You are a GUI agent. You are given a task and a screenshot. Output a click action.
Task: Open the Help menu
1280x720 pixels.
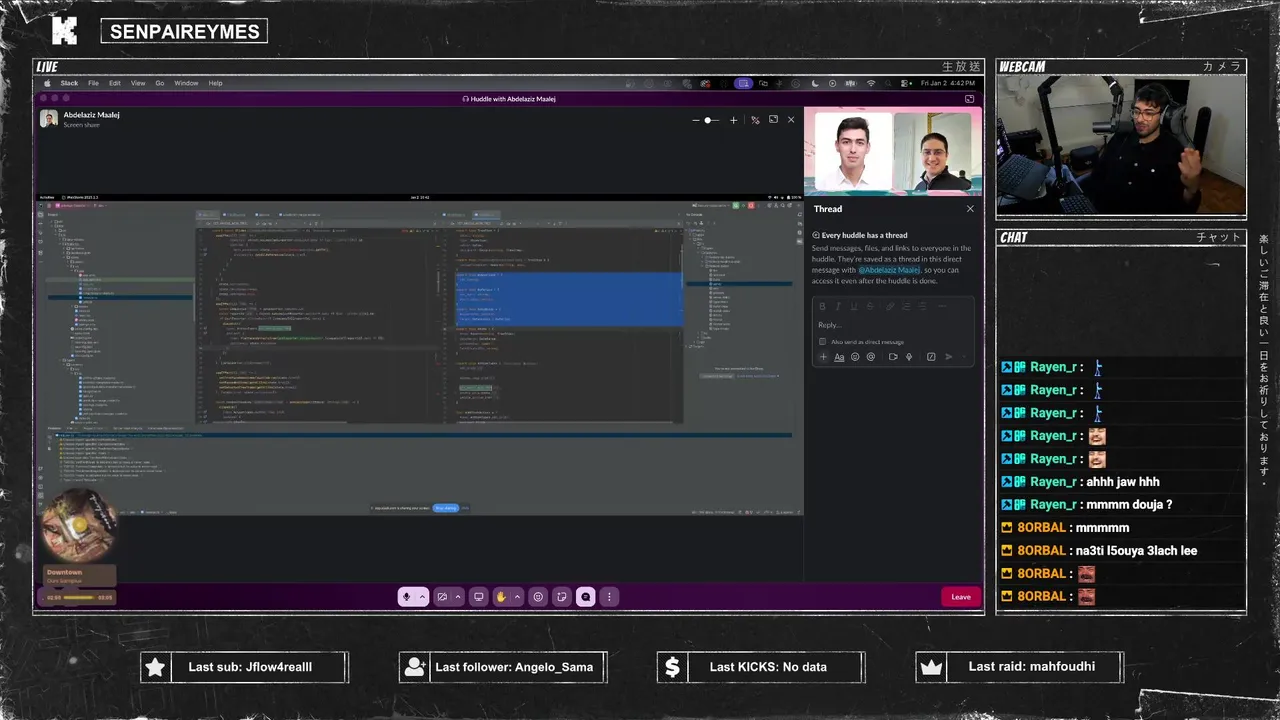pyautogui.click(x=215, y=83)
